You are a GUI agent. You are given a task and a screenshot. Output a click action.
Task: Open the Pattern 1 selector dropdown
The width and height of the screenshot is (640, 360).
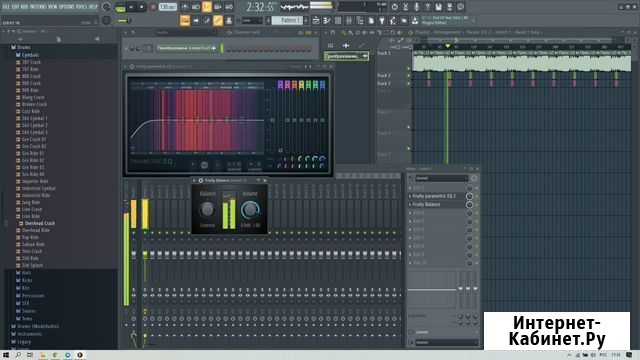(287, 20)
